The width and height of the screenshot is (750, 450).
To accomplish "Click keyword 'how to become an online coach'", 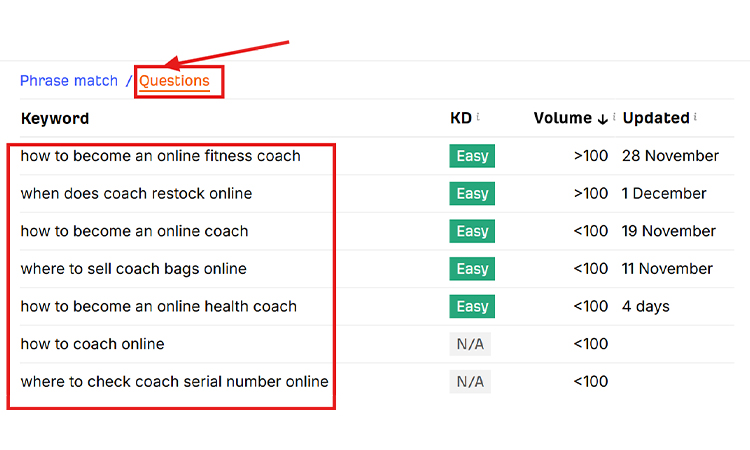I will point(134,231).
